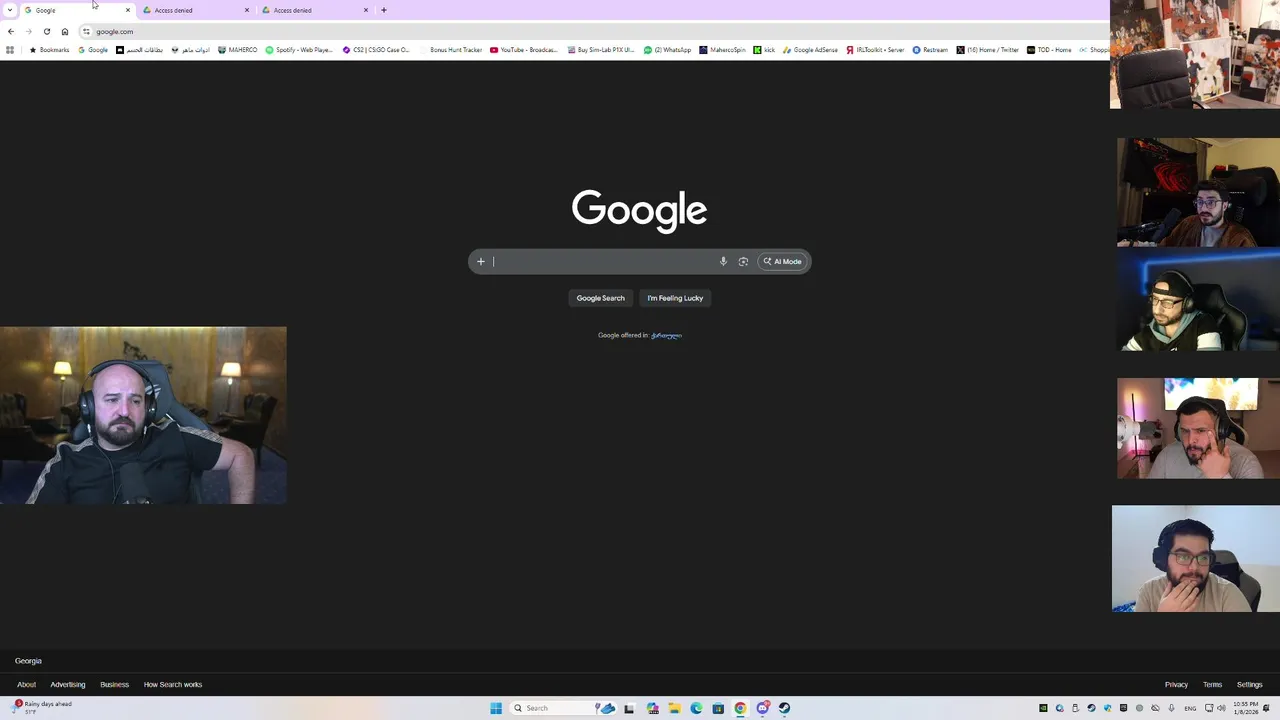Viewport: 1280px width, 720px height.
Task: Open the clock and date flyout
Action: pos(1244,708)
